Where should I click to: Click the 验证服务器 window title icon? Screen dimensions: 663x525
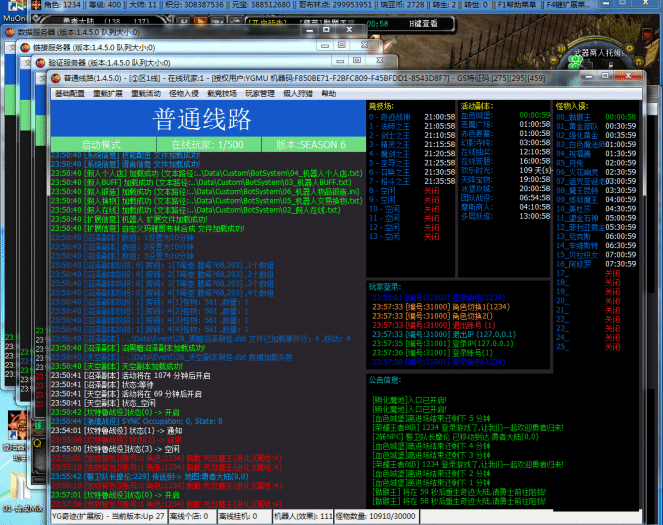coord(40,62)
